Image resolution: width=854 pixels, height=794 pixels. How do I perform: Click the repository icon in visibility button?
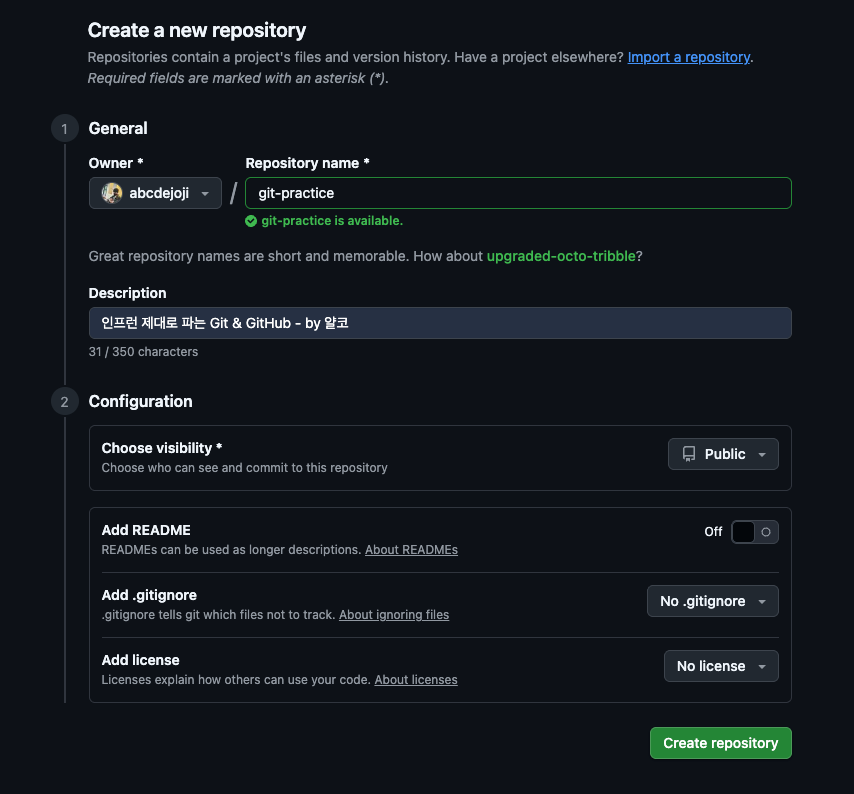pyautogui.click(x=689, y=454)
